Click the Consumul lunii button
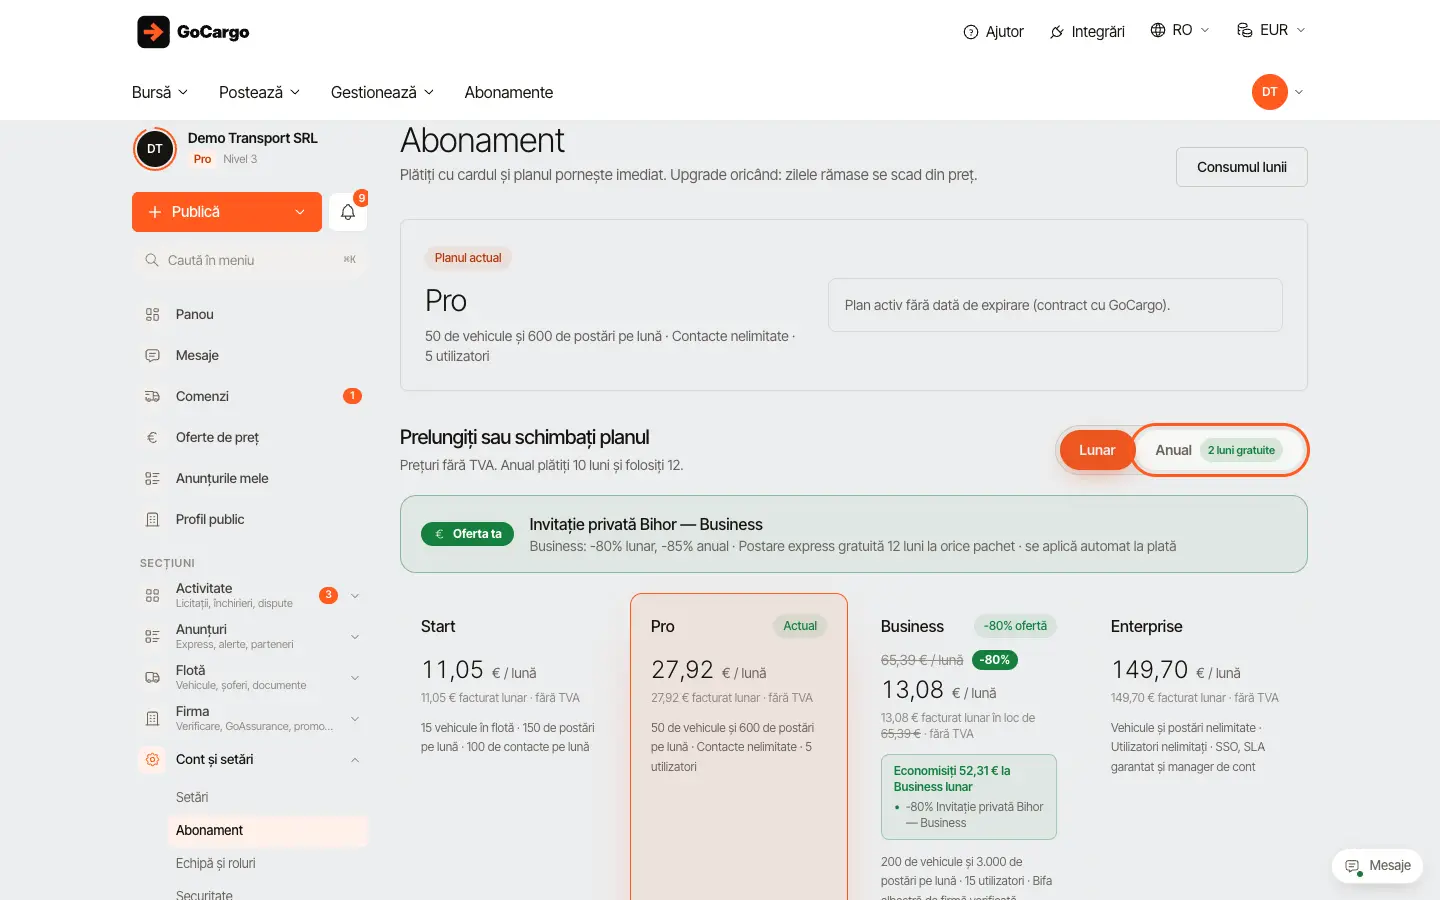This screenshot has height=900, width=1440. [1241, 167]
